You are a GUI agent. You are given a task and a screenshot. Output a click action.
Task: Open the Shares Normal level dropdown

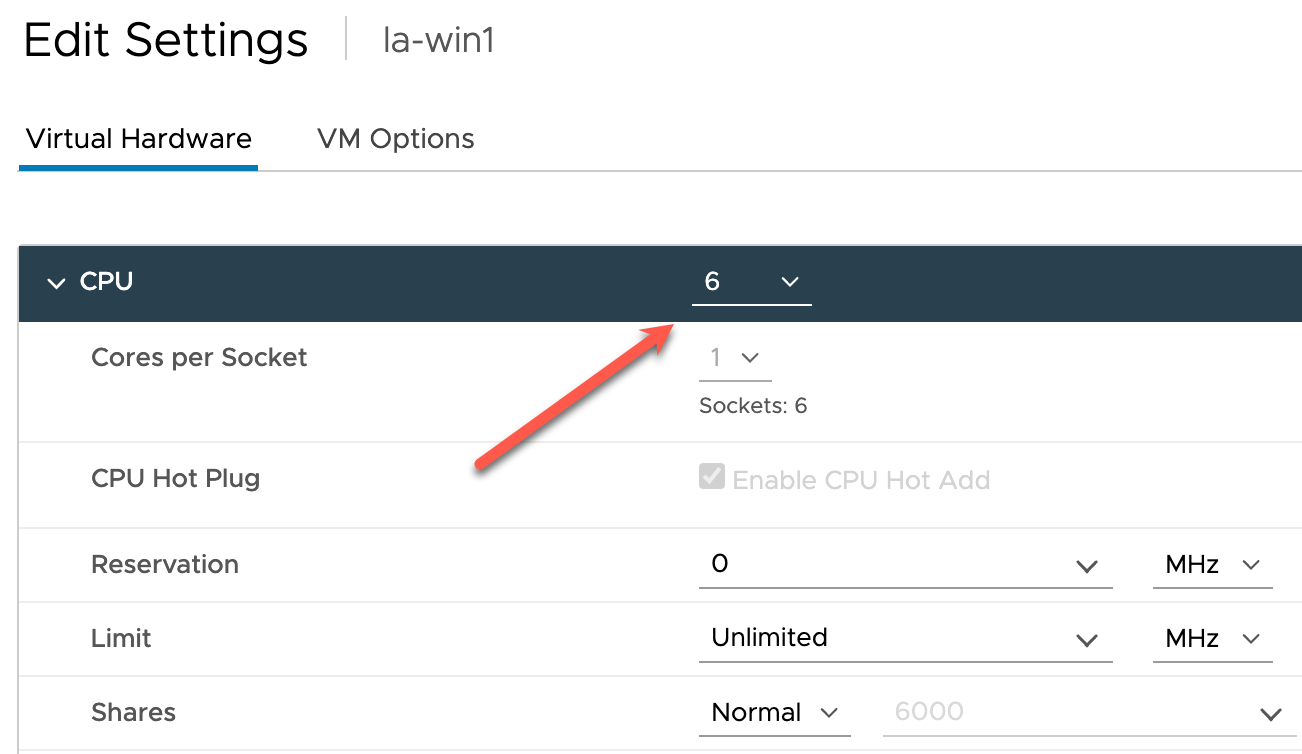click(x=774, y=713)
